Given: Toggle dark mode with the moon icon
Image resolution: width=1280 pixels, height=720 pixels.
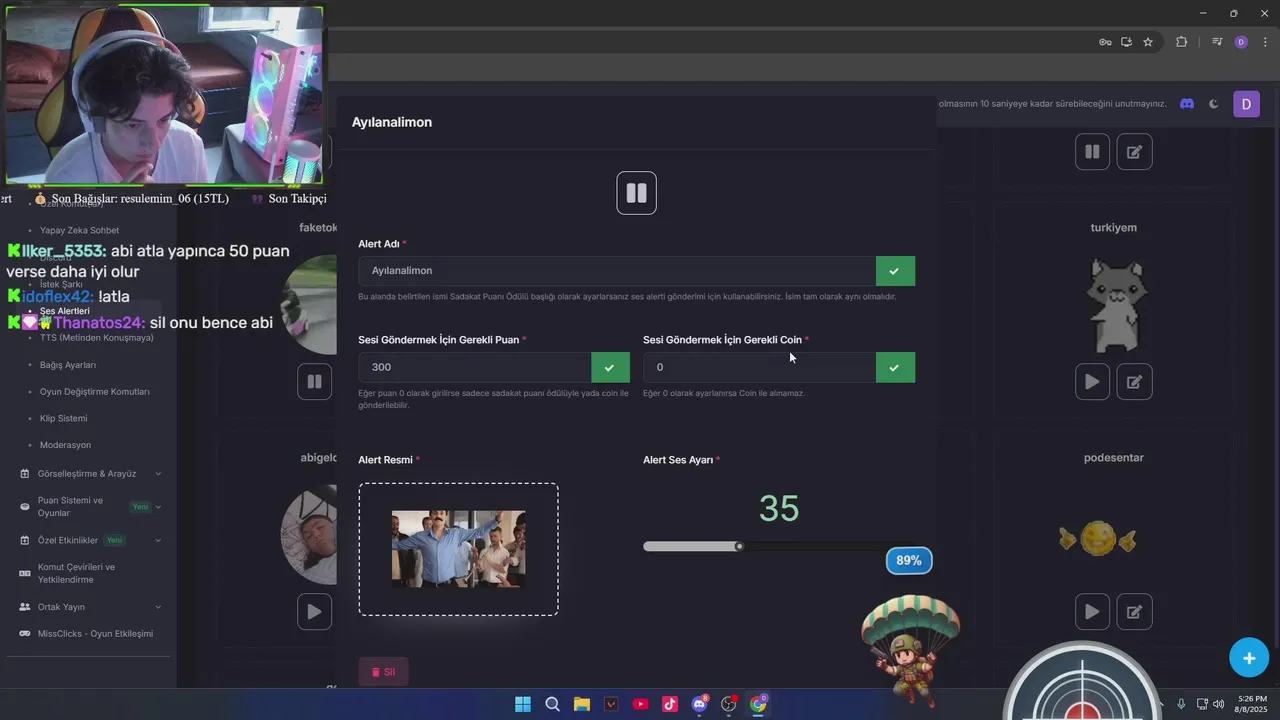Looking at the screenshot, I should tap(1214, 104).
